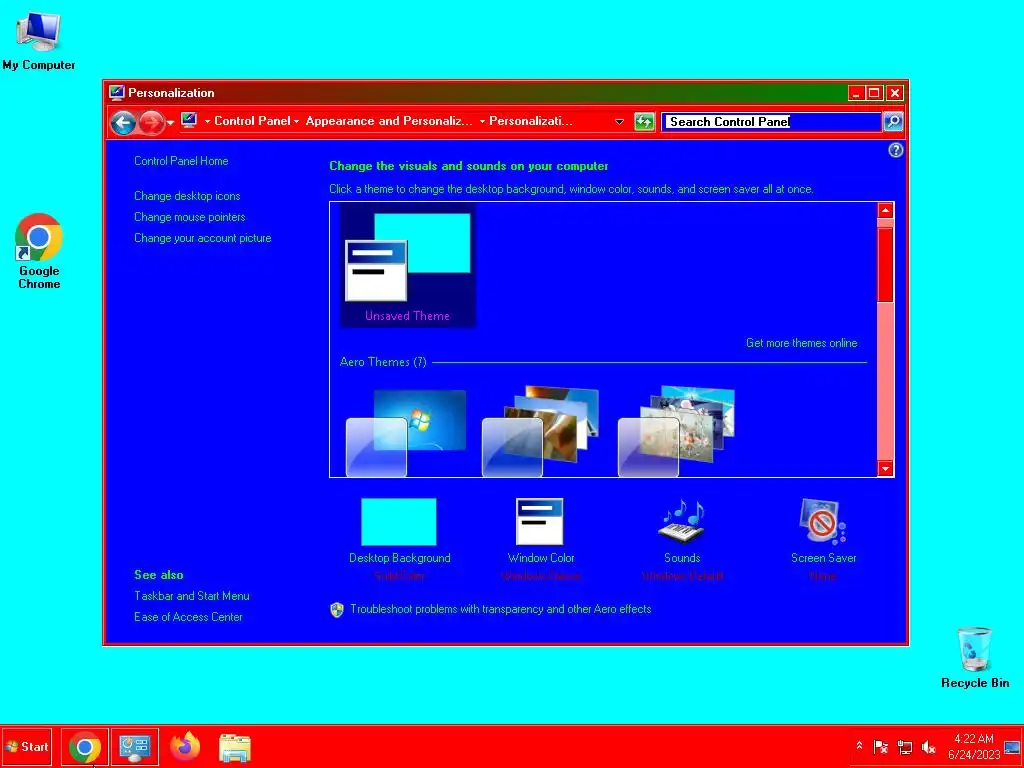Open Help with the question mark icon

click(x=895, y=150)
